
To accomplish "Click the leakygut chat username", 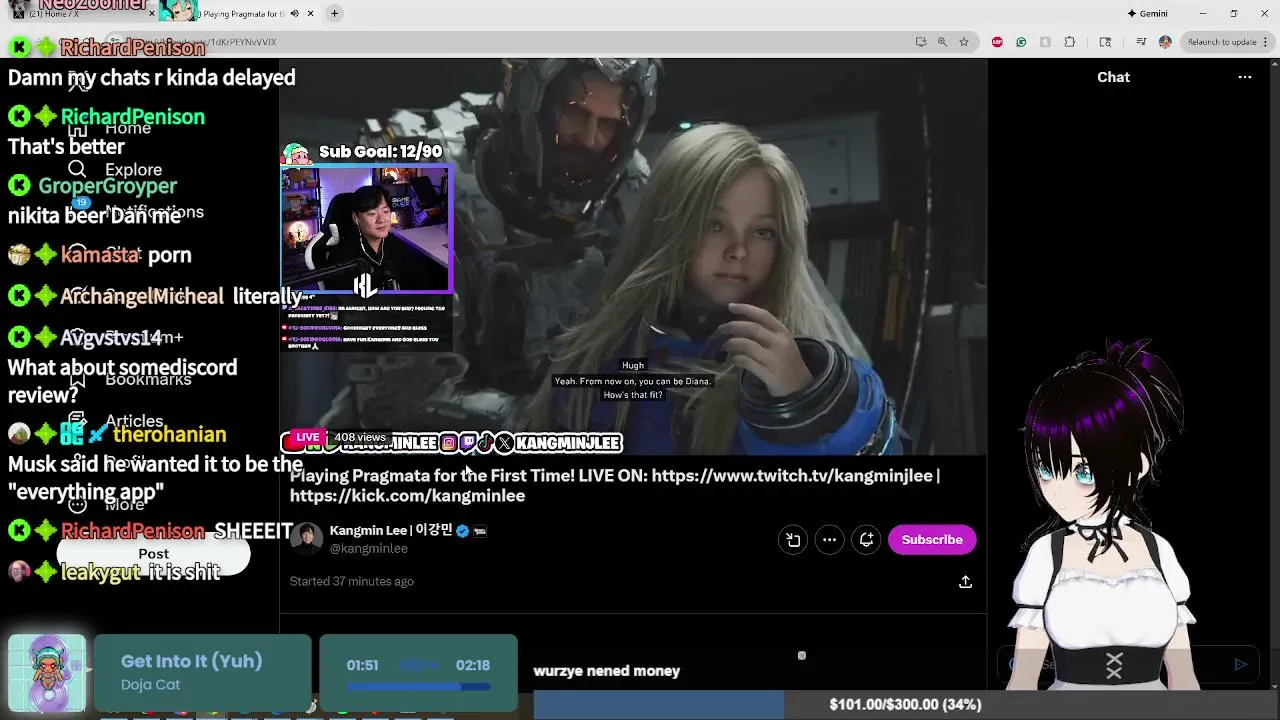I will [x=100, y=573].
